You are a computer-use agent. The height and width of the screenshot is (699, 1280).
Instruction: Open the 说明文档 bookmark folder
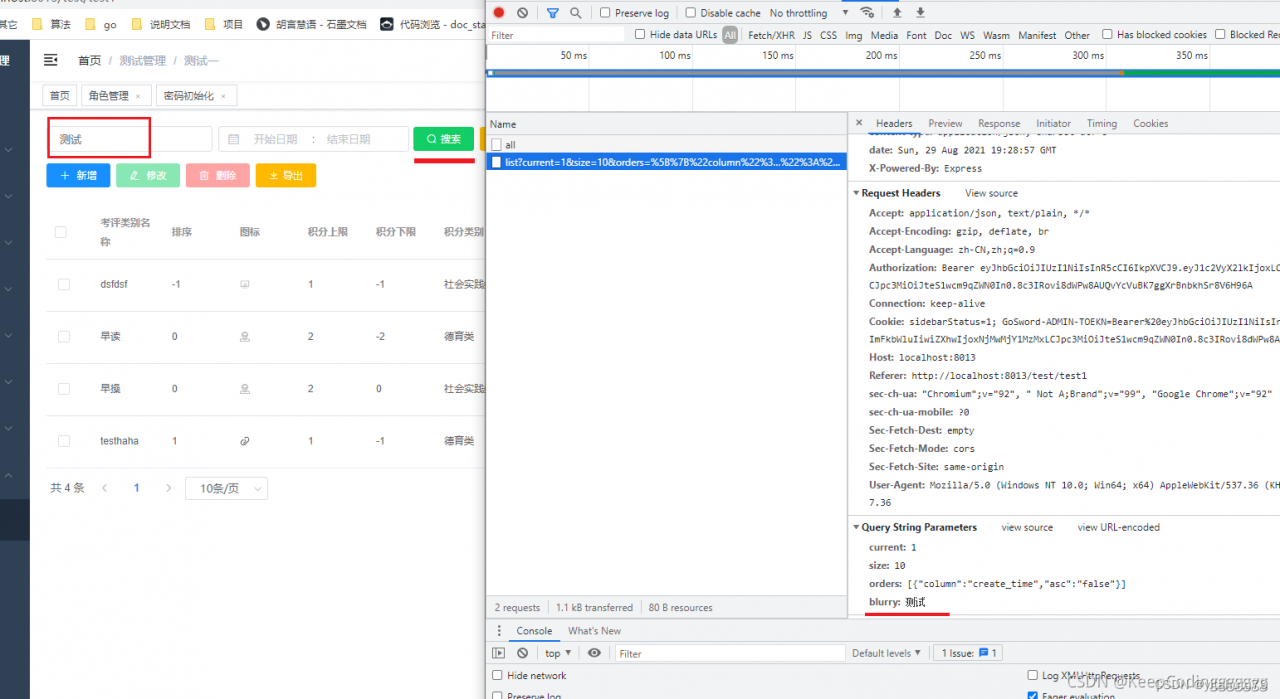[x=161, y=23]
